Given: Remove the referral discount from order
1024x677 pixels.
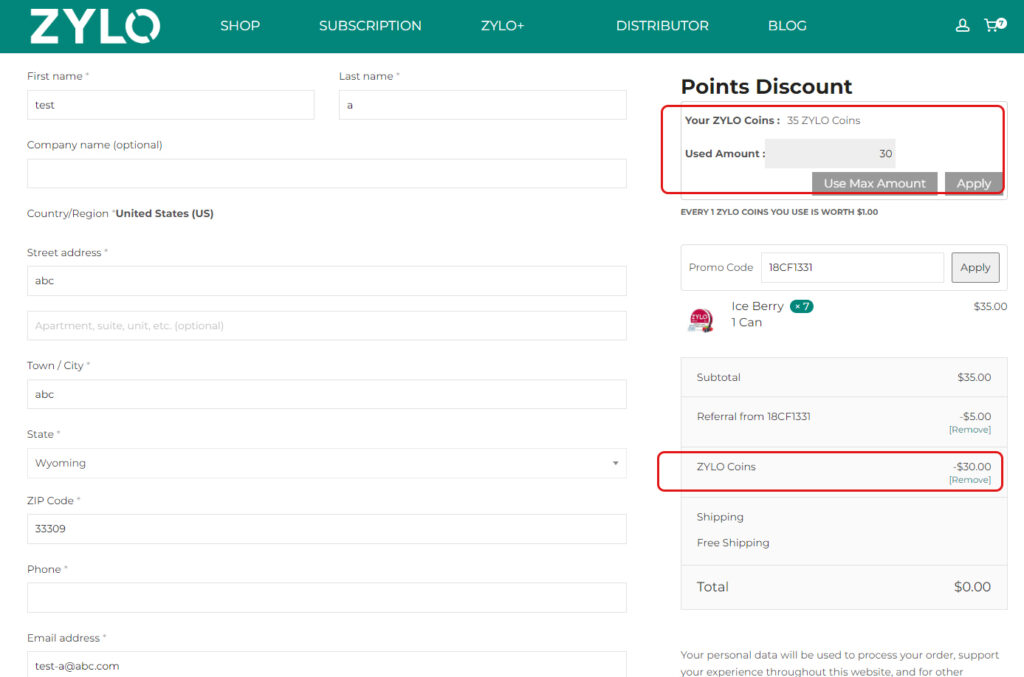Looking at the screenshot, I should coord(969,430).
